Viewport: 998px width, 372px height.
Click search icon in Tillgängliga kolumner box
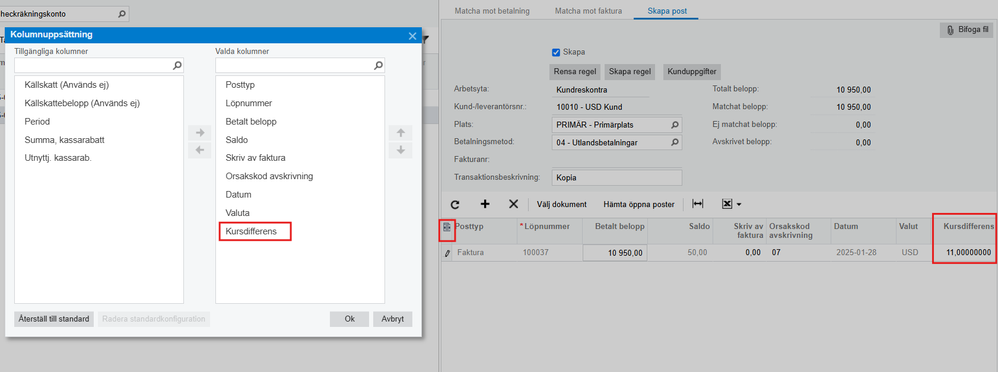coord(178,65)
